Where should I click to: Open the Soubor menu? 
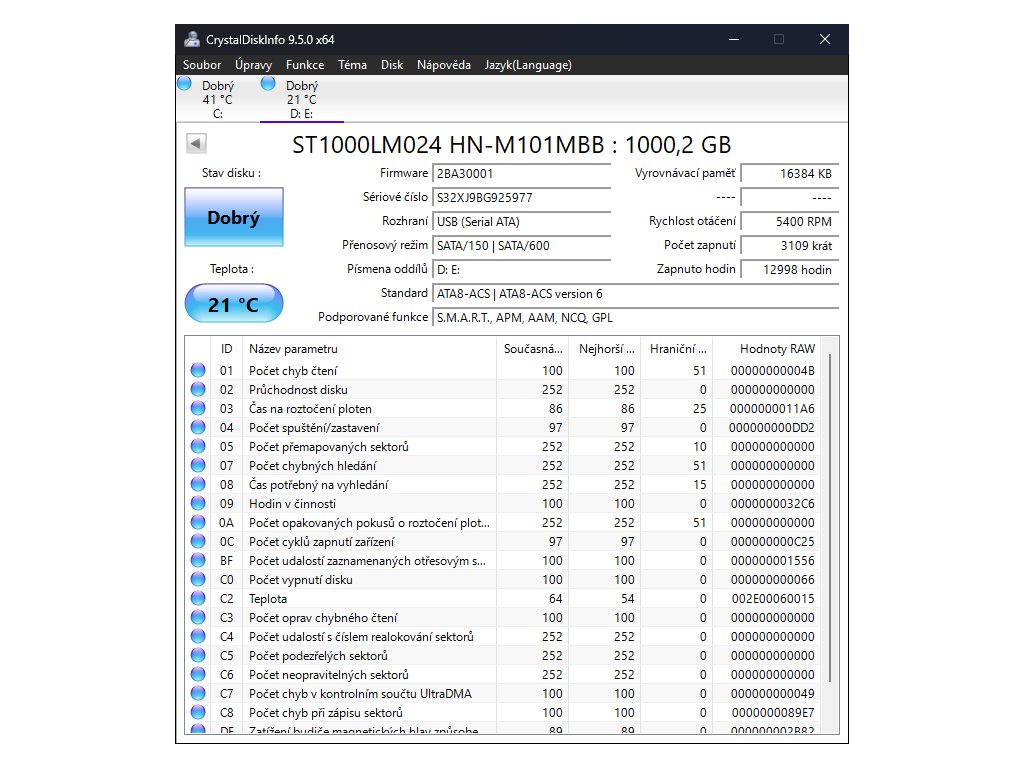(202, 65)
